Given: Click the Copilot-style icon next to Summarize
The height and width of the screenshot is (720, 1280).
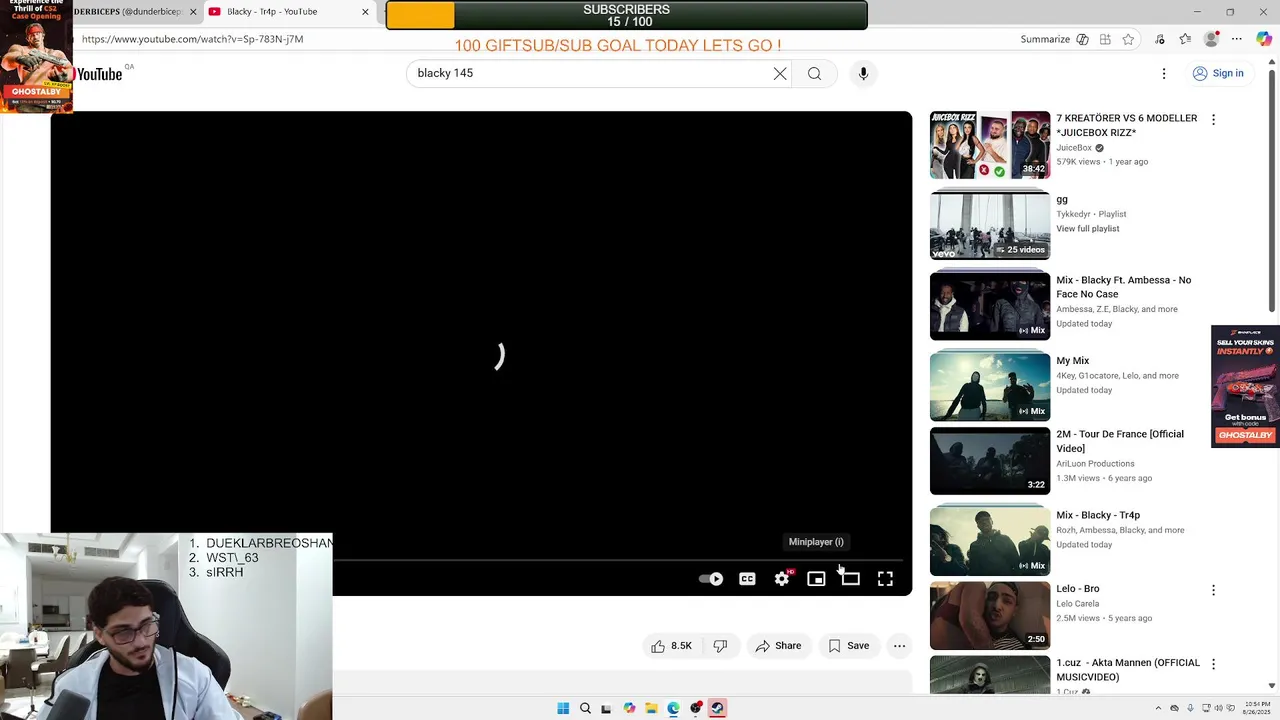Looking at the screenshot, I should click(x=1082, y=39).
